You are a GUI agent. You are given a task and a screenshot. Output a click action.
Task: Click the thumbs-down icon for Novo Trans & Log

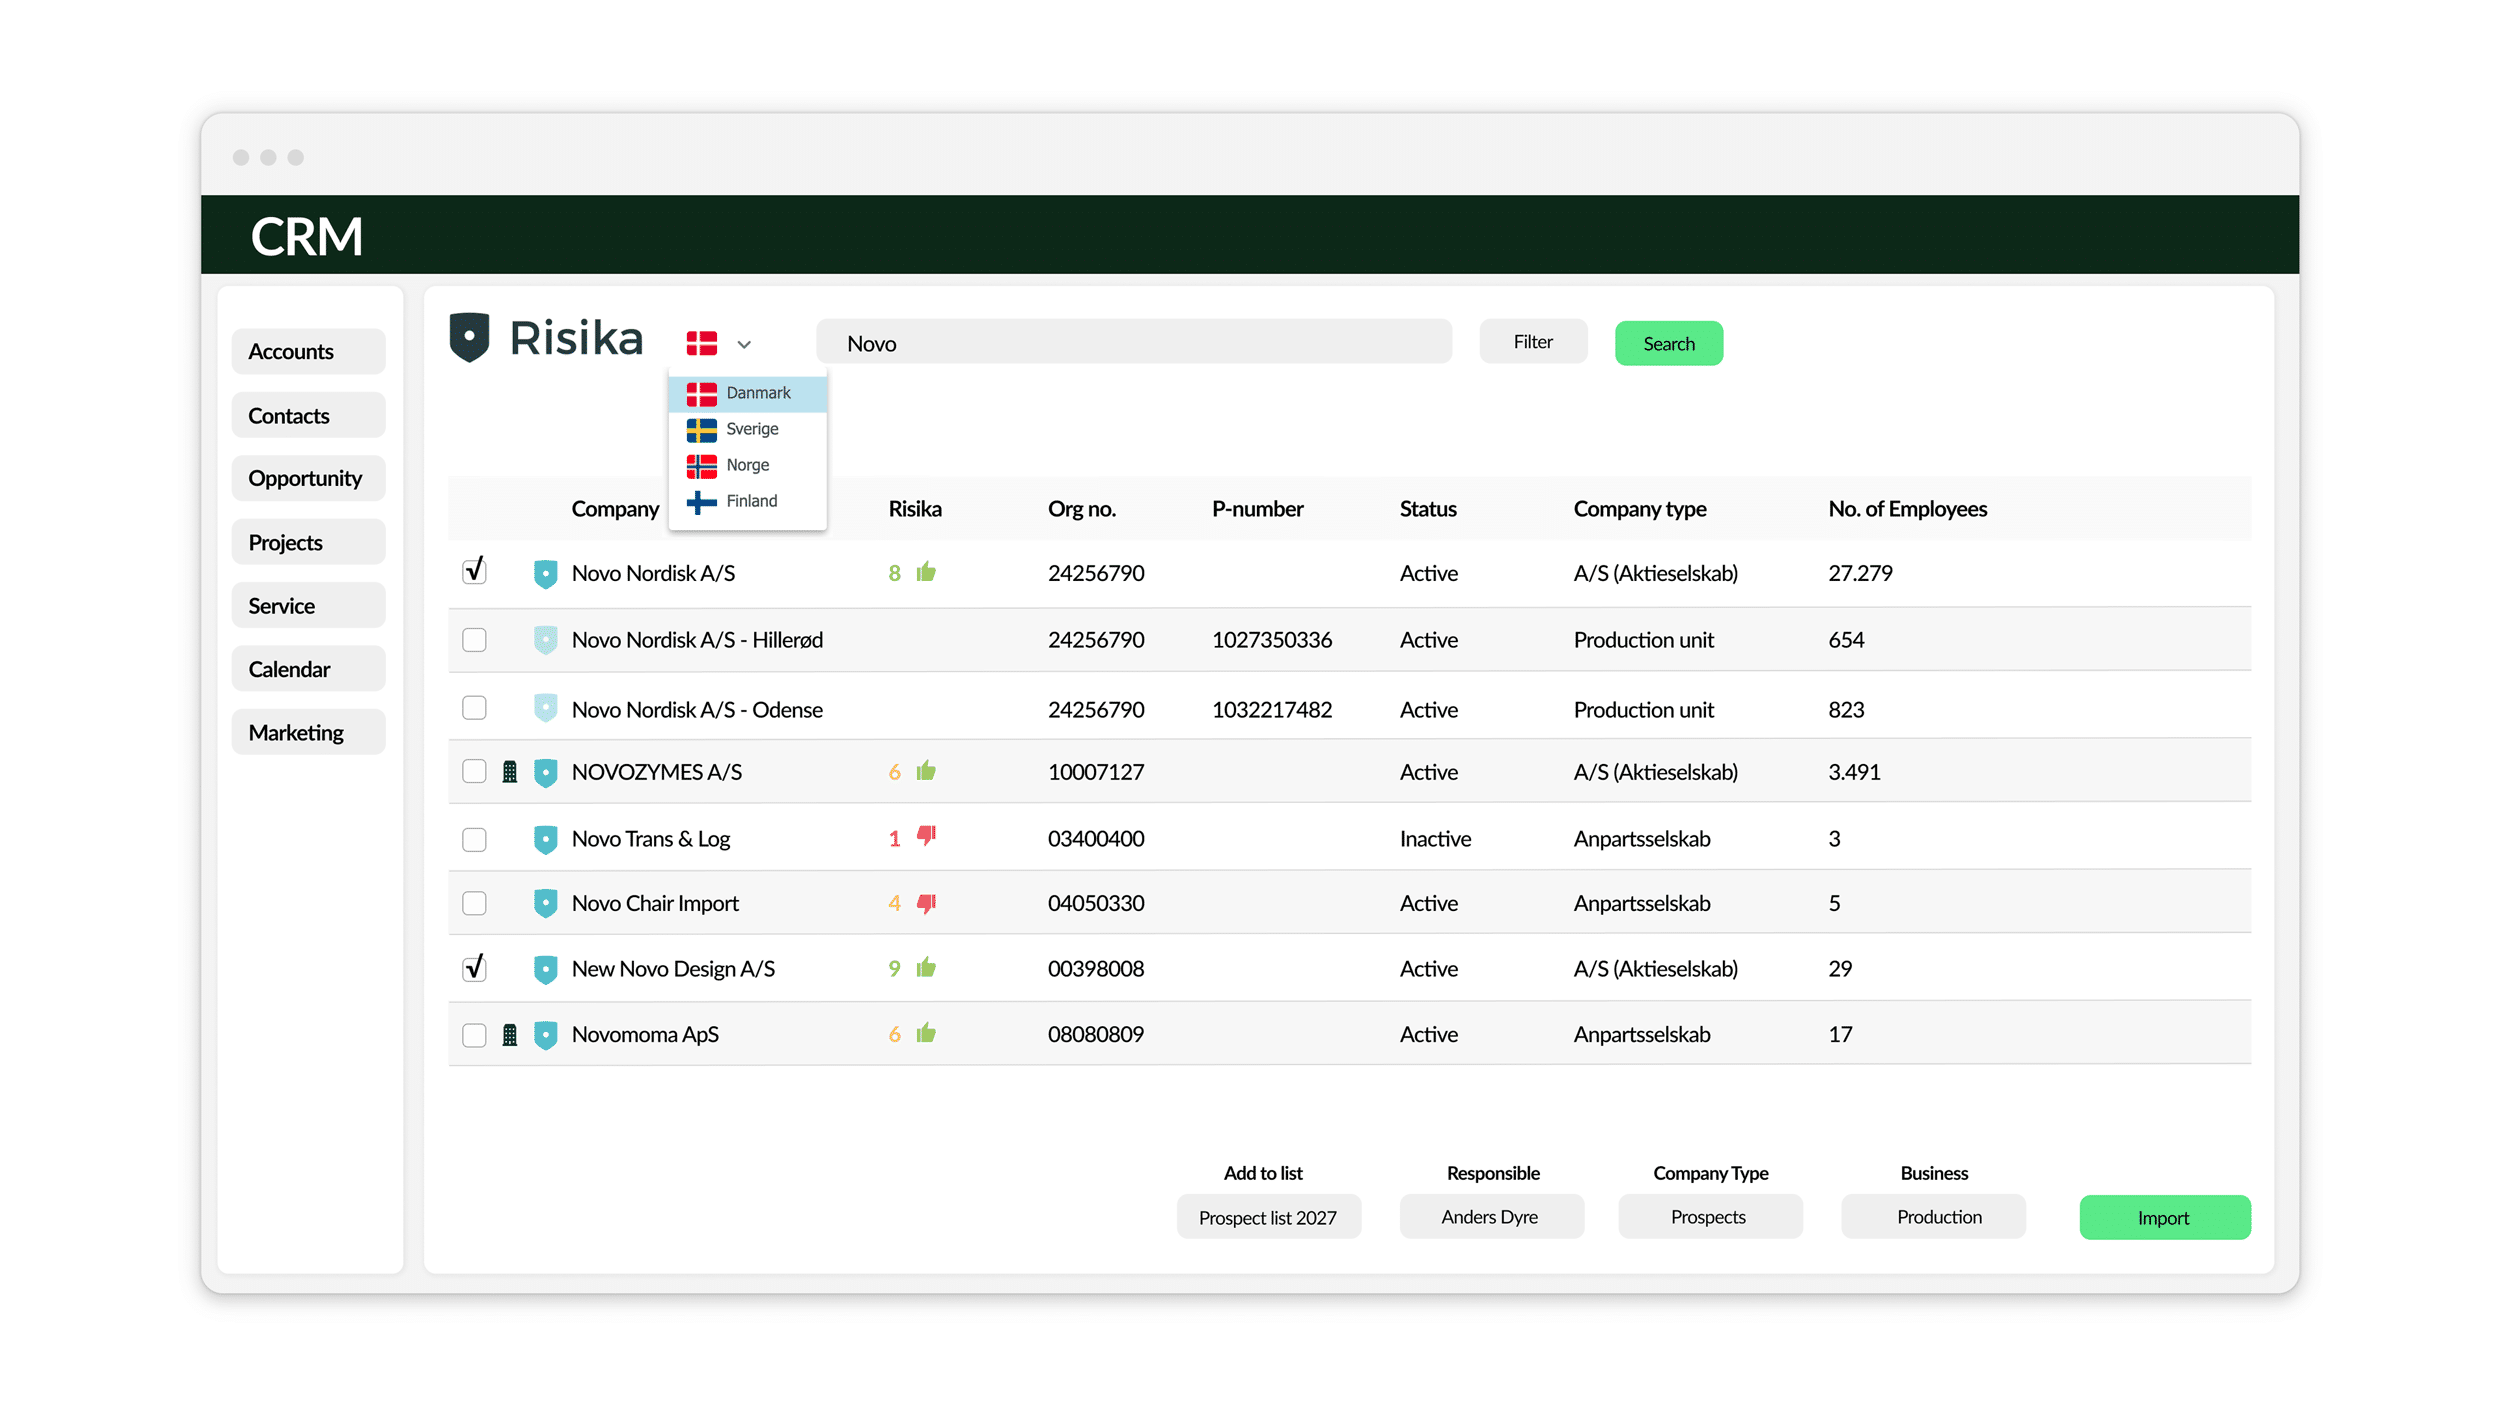[927, 836]
